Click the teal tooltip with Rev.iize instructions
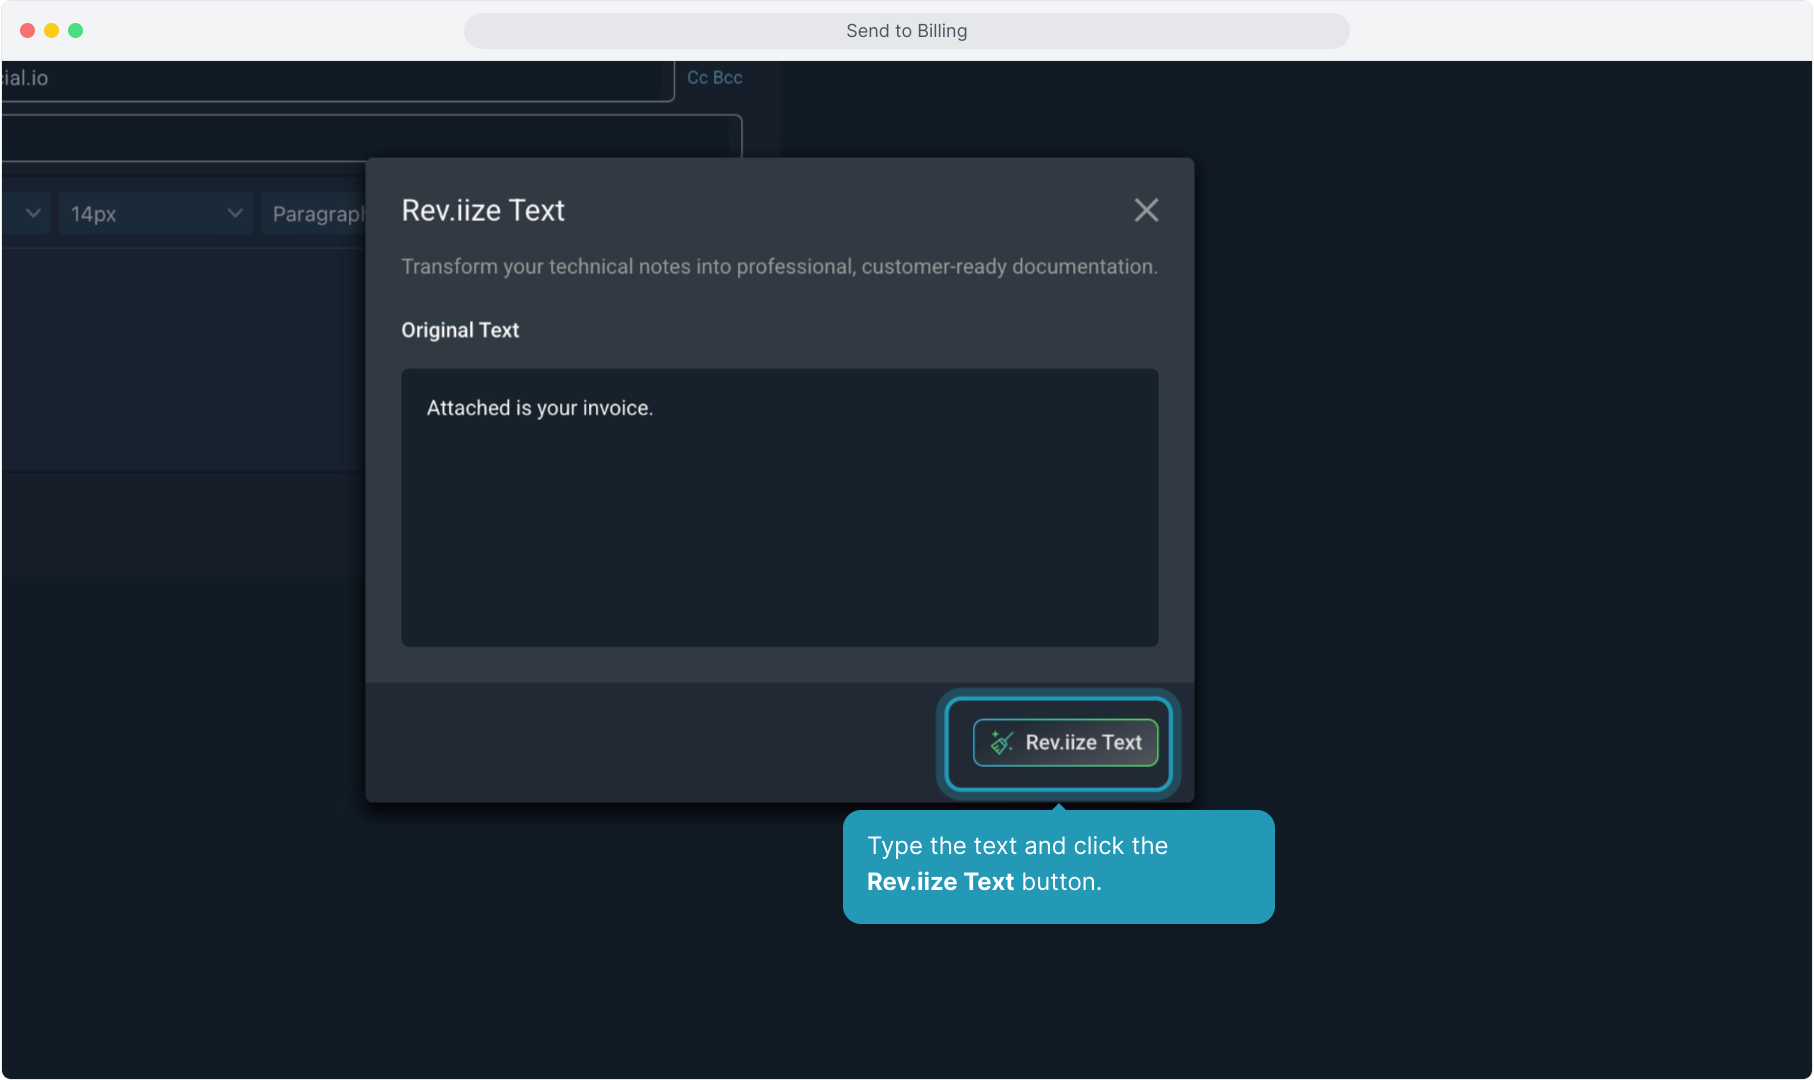1814x1080 pixels. pos(1058,866)
